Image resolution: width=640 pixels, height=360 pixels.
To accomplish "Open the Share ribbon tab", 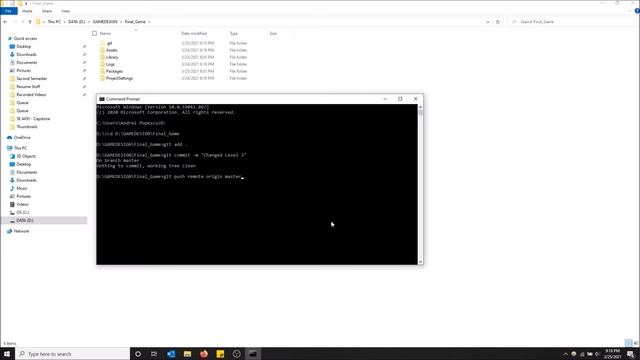I will click(47, 11).
